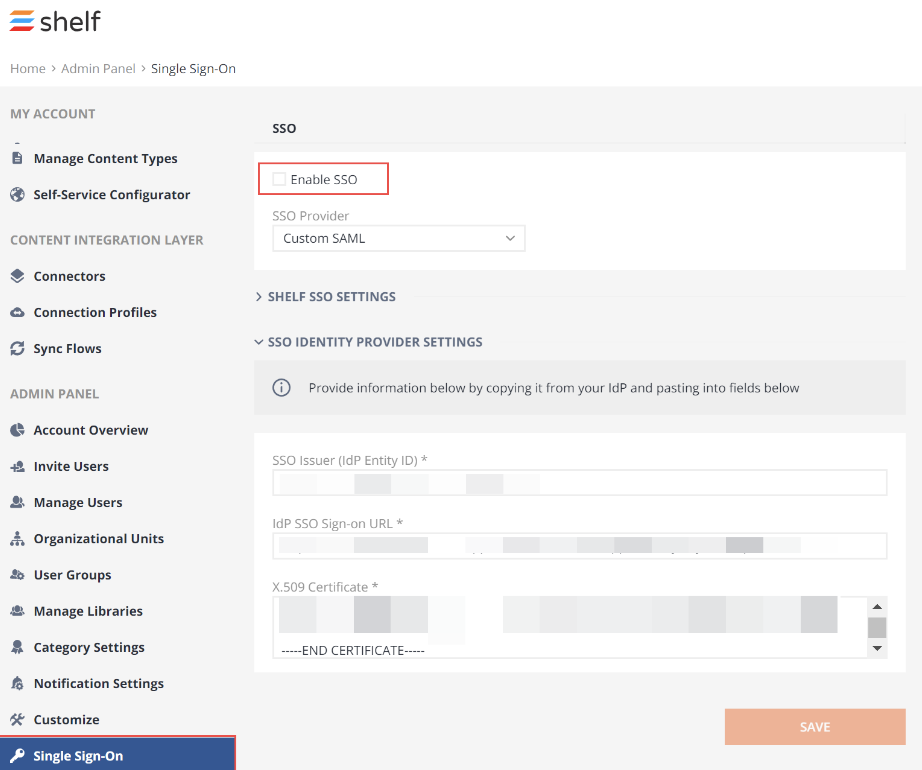This screenshot has height=770, width=922.
Task: Click the SSO Provider label
Action: [x=310, y=216]
